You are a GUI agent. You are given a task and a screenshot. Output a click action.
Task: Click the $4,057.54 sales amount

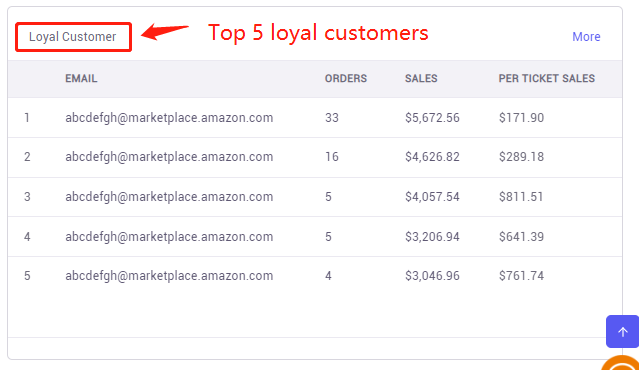[x=432, y=197]
